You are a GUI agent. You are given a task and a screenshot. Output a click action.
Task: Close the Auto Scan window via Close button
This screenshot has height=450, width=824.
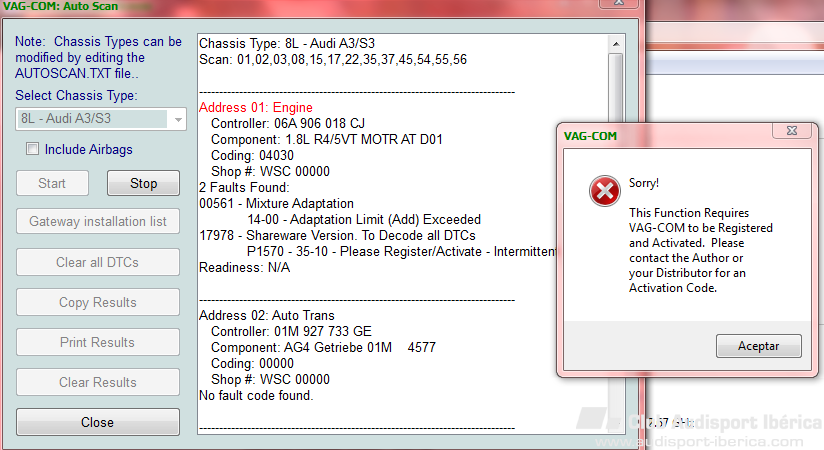click(x=98, y=422)
